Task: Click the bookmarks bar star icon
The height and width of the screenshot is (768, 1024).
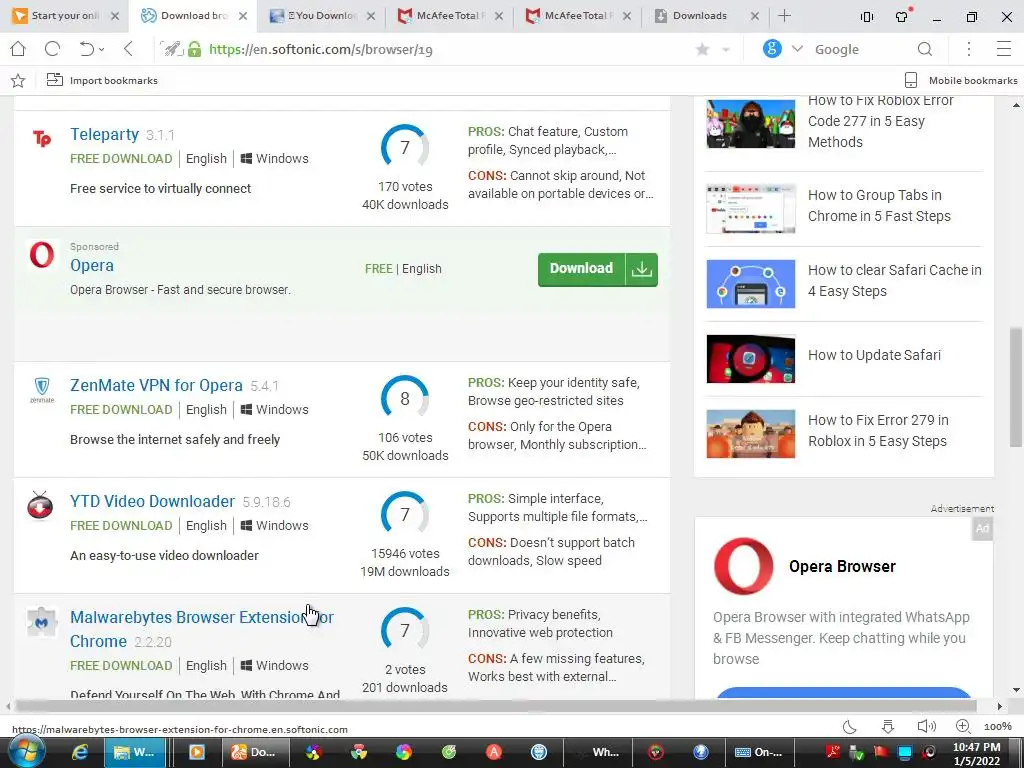Action: (x=18, y=80)
